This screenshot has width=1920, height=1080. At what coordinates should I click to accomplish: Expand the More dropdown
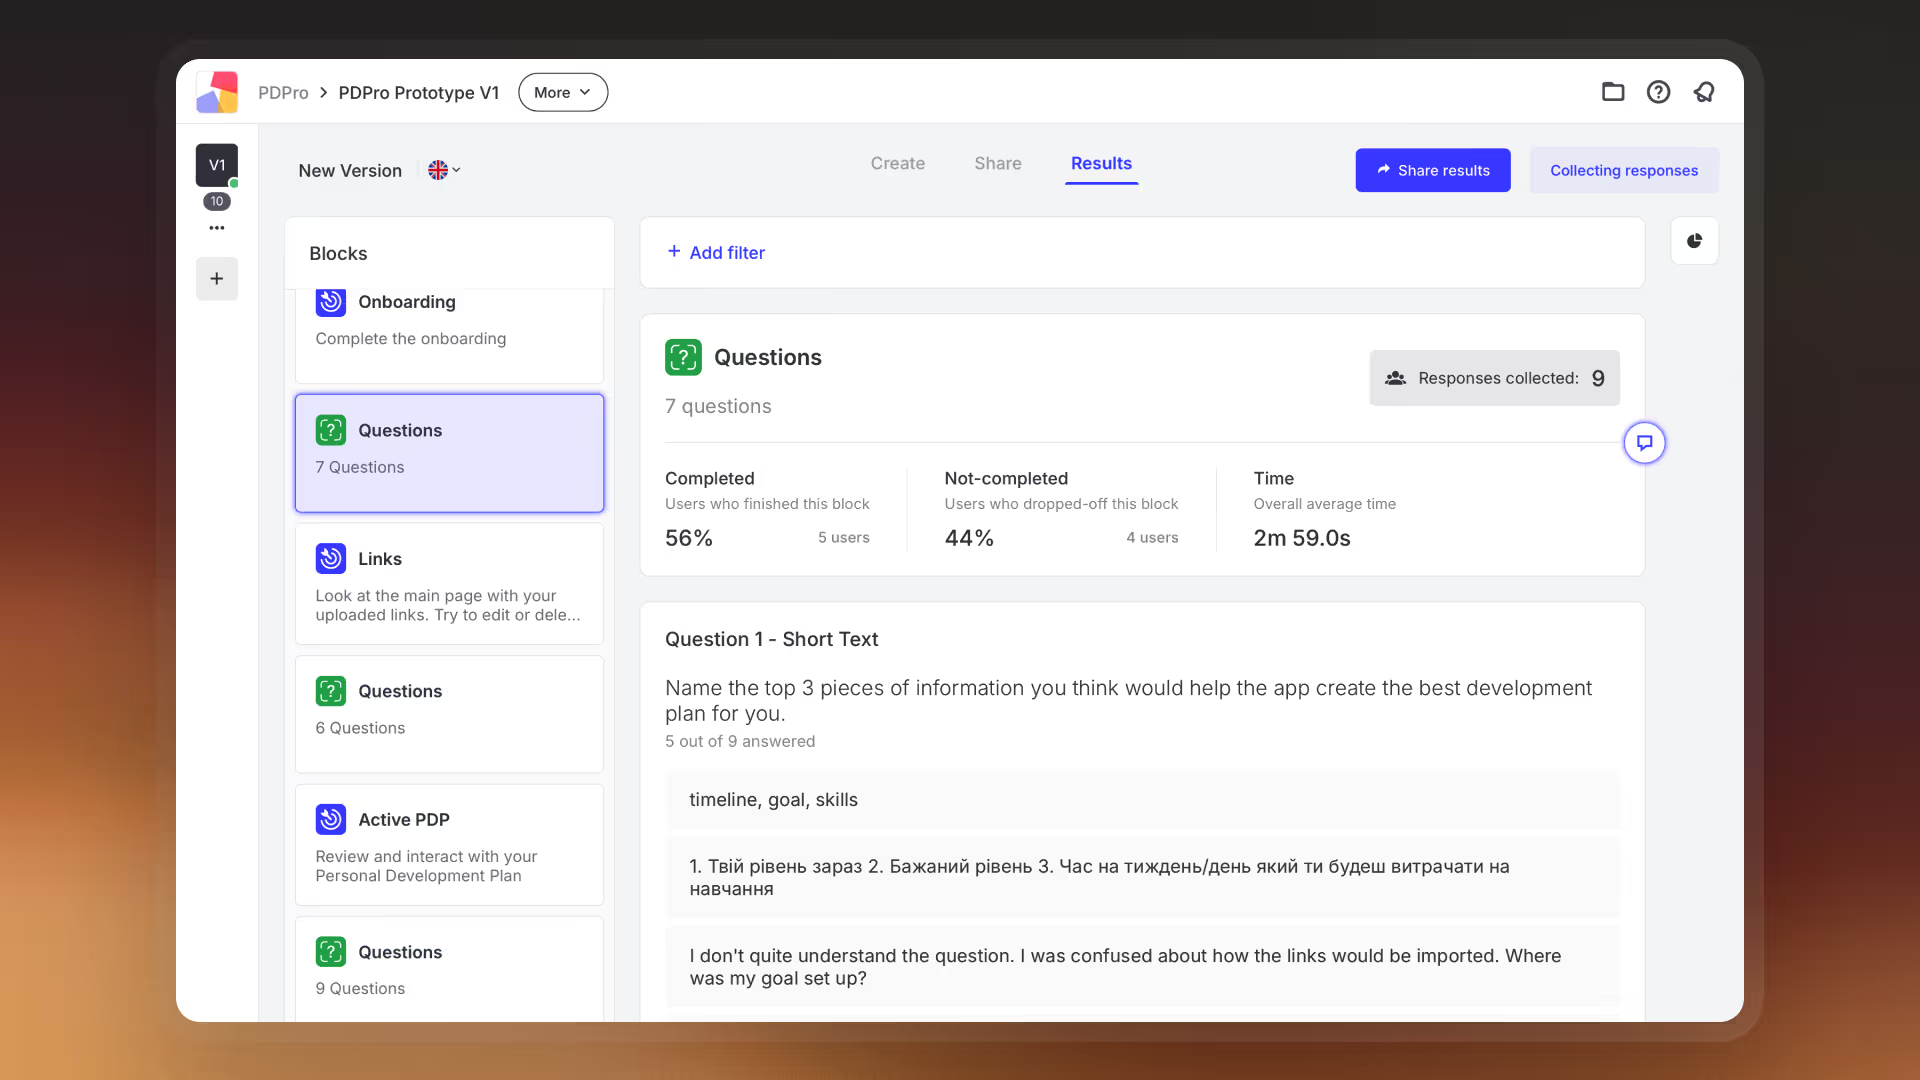(x=562, y=92)
